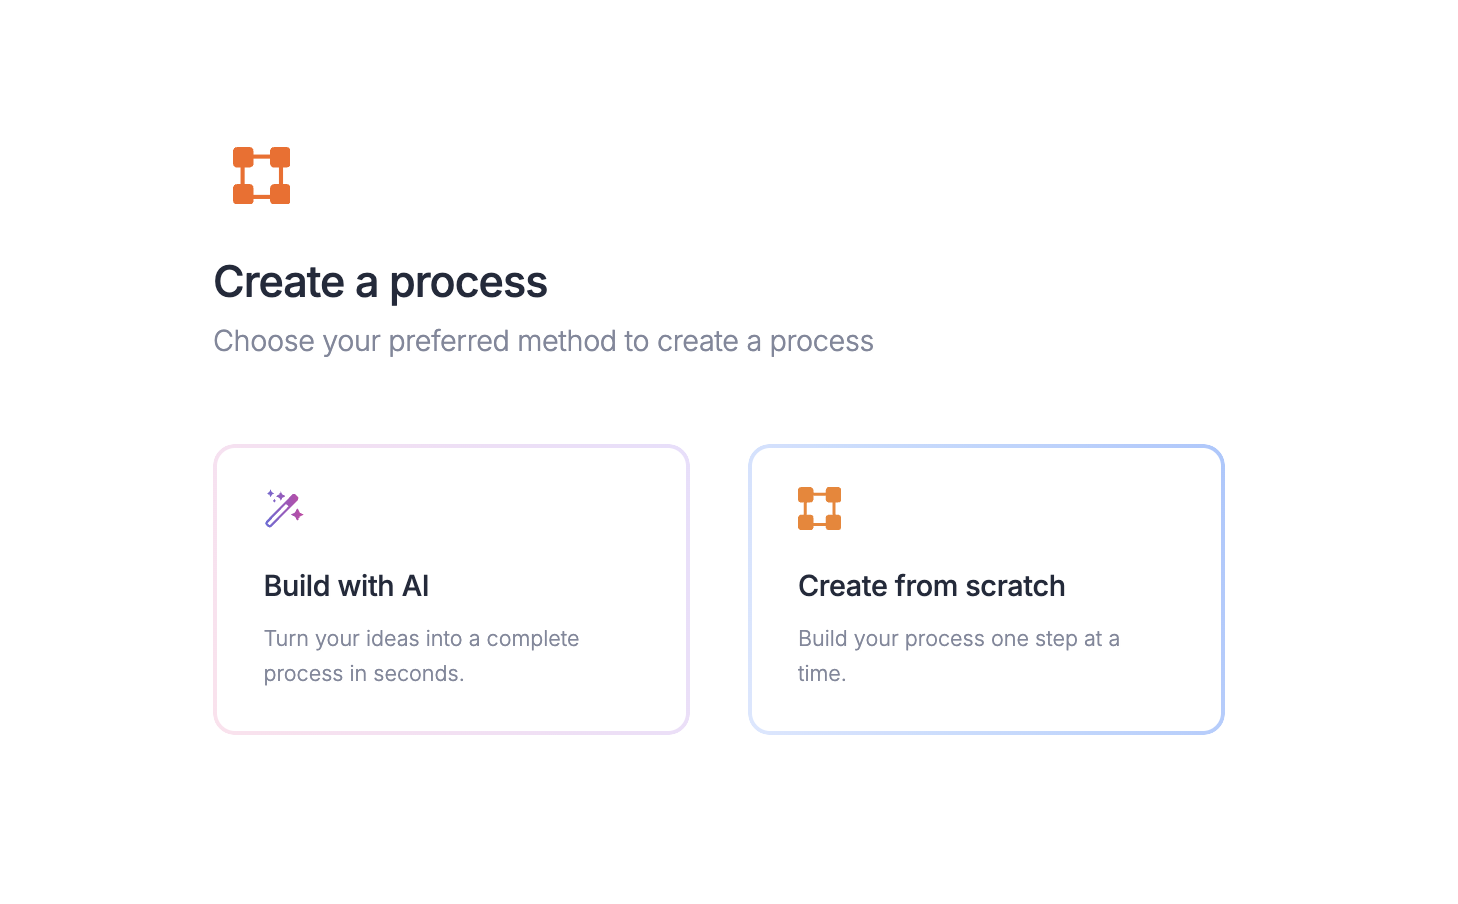
Task: Click the orange nodes icon in scratch card
Action: 819,509
